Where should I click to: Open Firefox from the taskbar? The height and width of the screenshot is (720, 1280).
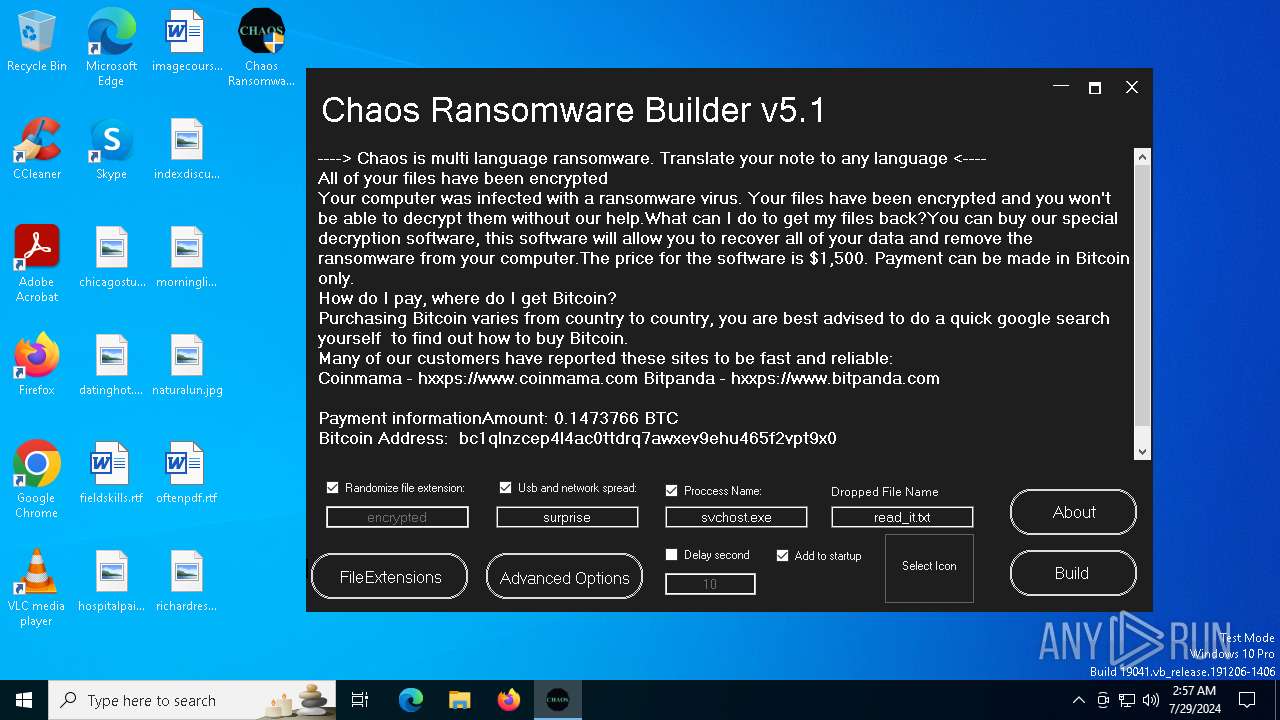[x=508, y=700]
